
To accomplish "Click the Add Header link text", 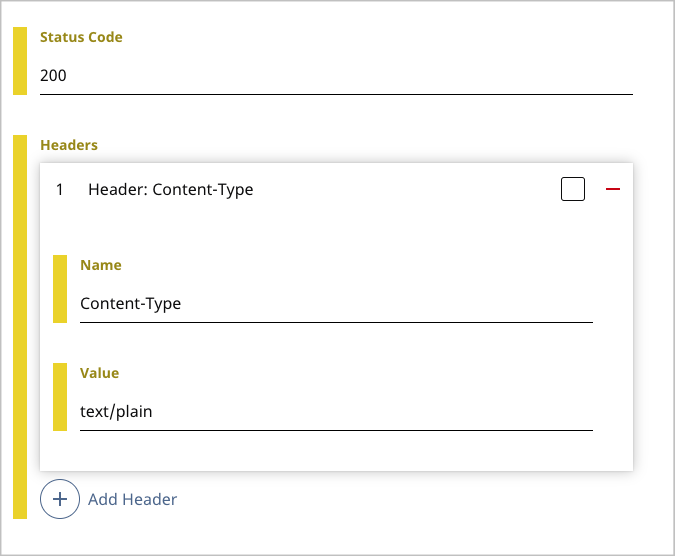I will [133, 499].
